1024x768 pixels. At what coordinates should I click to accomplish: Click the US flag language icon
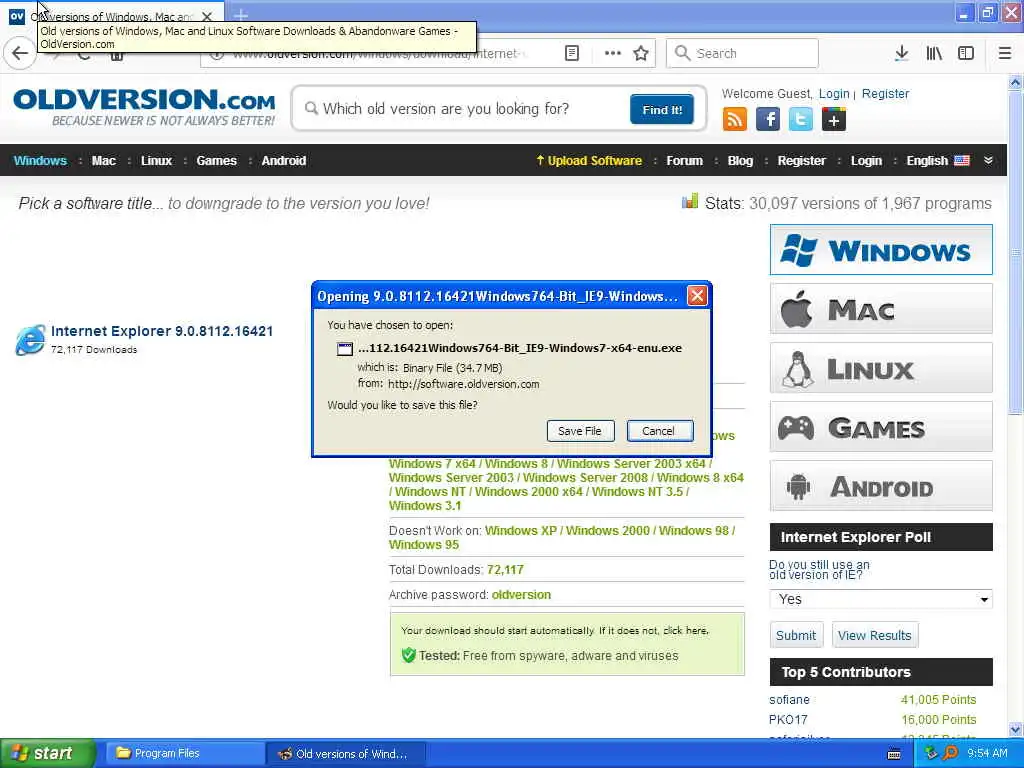click(x=961, y=161)
